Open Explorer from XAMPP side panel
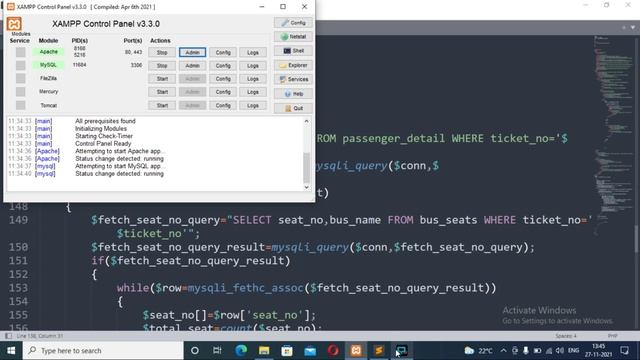This screenshot has width=640, height=360. (x=293, y=65)
